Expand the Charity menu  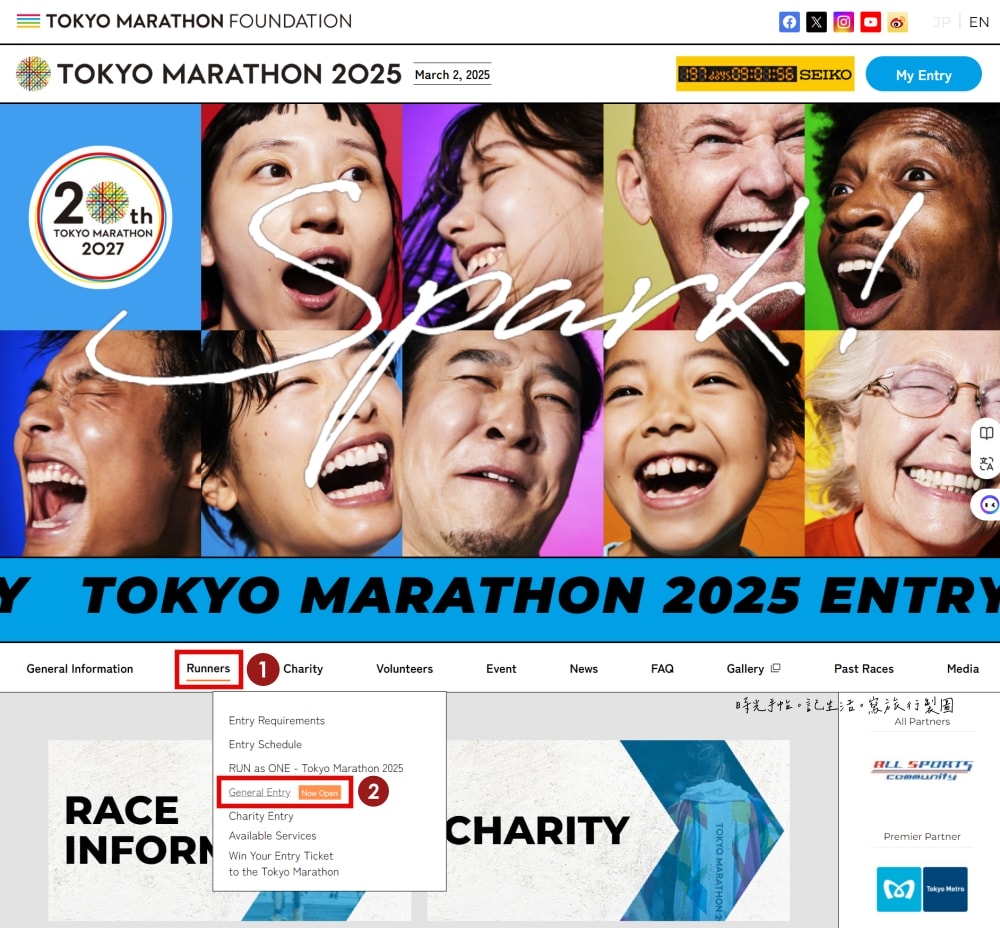click(x=303, y=669)
